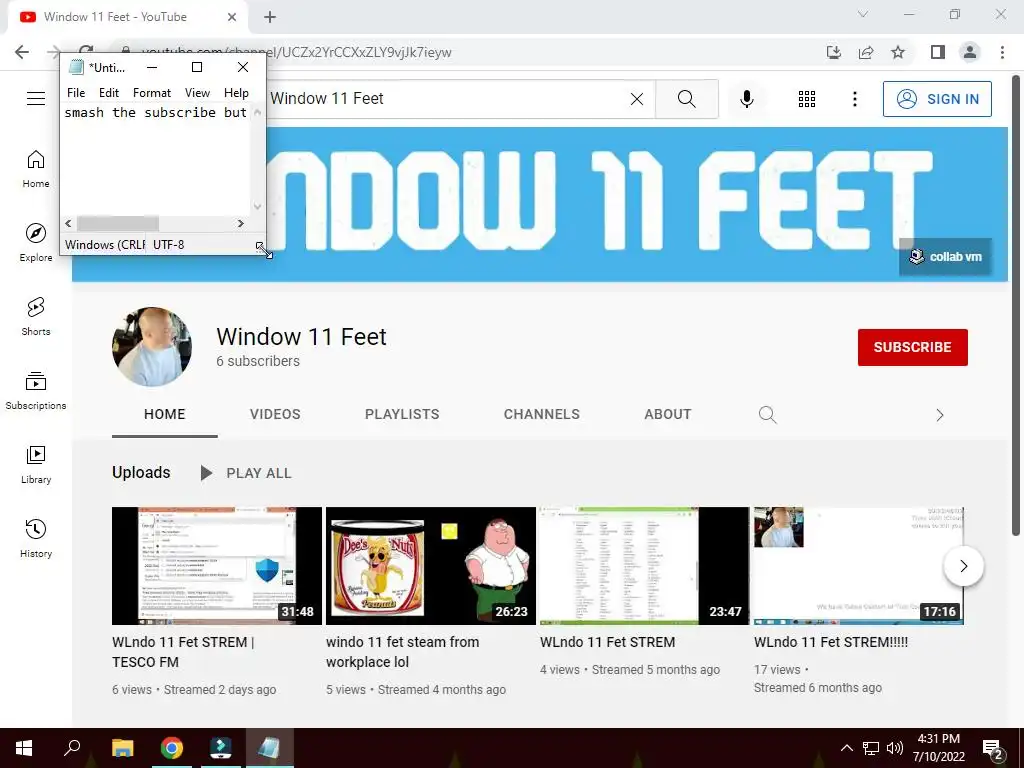Click the Chrome back arrow

(22, 52)
